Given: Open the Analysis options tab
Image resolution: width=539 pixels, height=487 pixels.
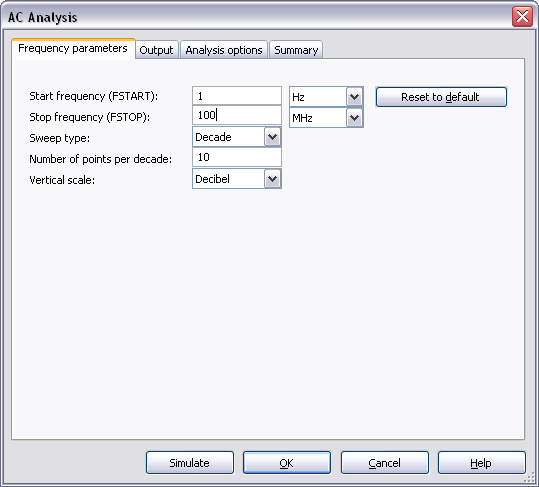Looking at the screenshot, I should pyautogui.click(x=224, y=50).
